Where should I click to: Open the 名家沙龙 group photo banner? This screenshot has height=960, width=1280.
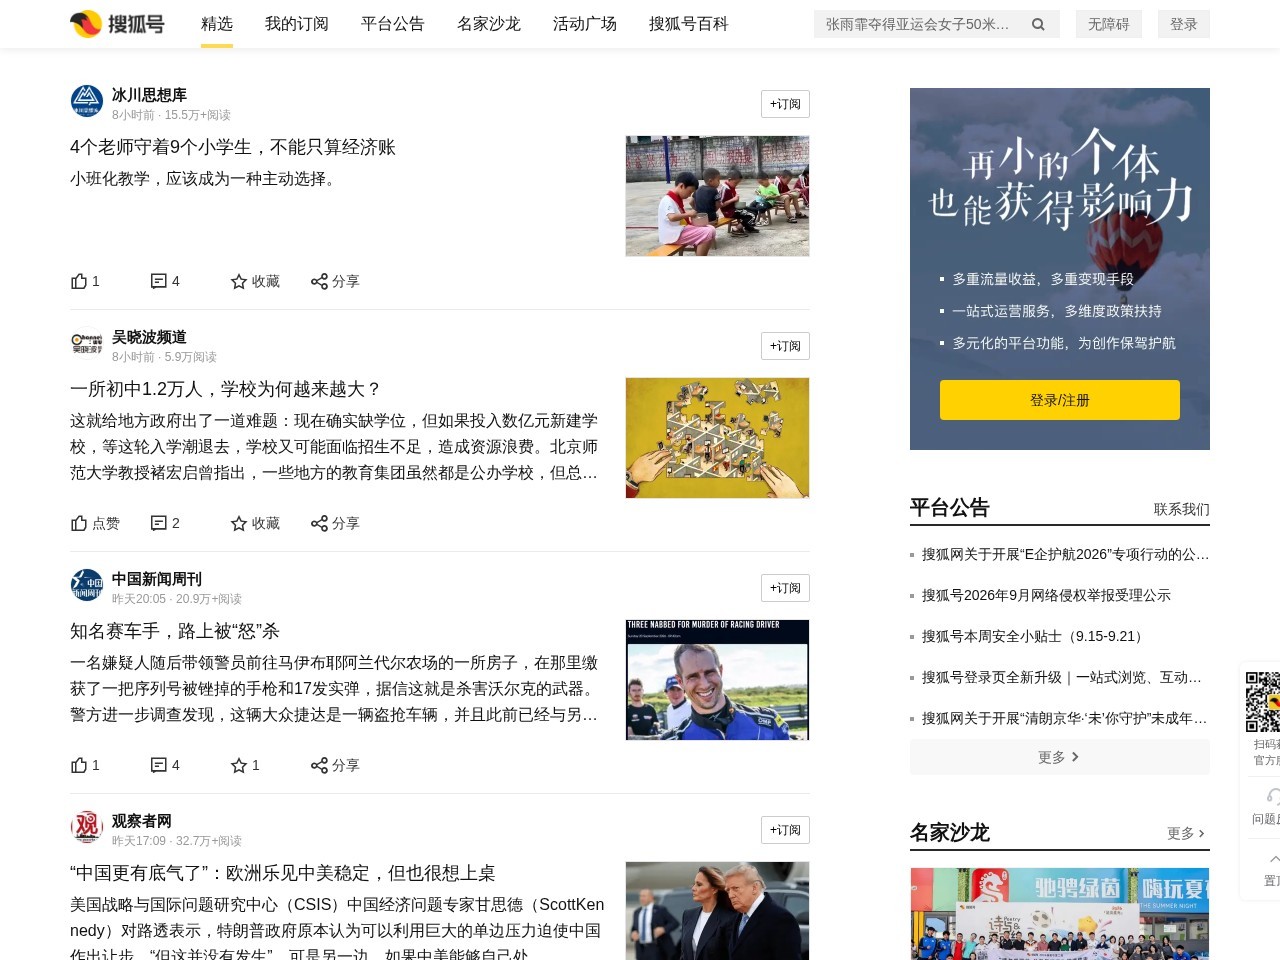pos(1060,914)
